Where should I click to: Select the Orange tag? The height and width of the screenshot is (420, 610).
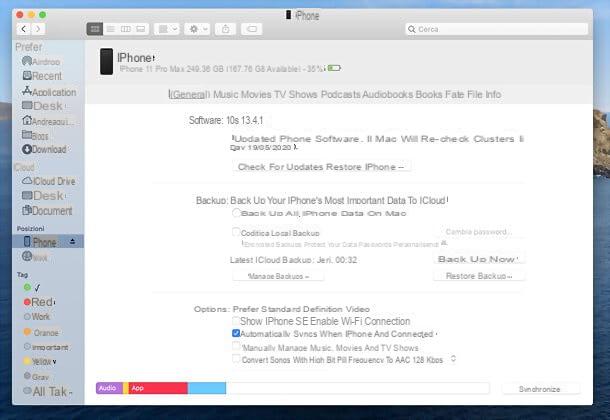point(40,332)
